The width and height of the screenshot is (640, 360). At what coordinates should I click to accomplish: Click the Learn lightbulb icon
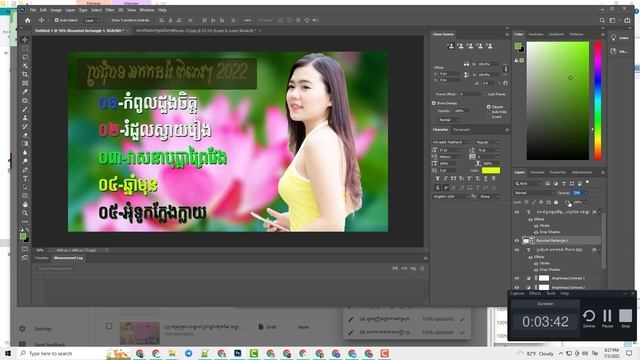coord(613,38)
